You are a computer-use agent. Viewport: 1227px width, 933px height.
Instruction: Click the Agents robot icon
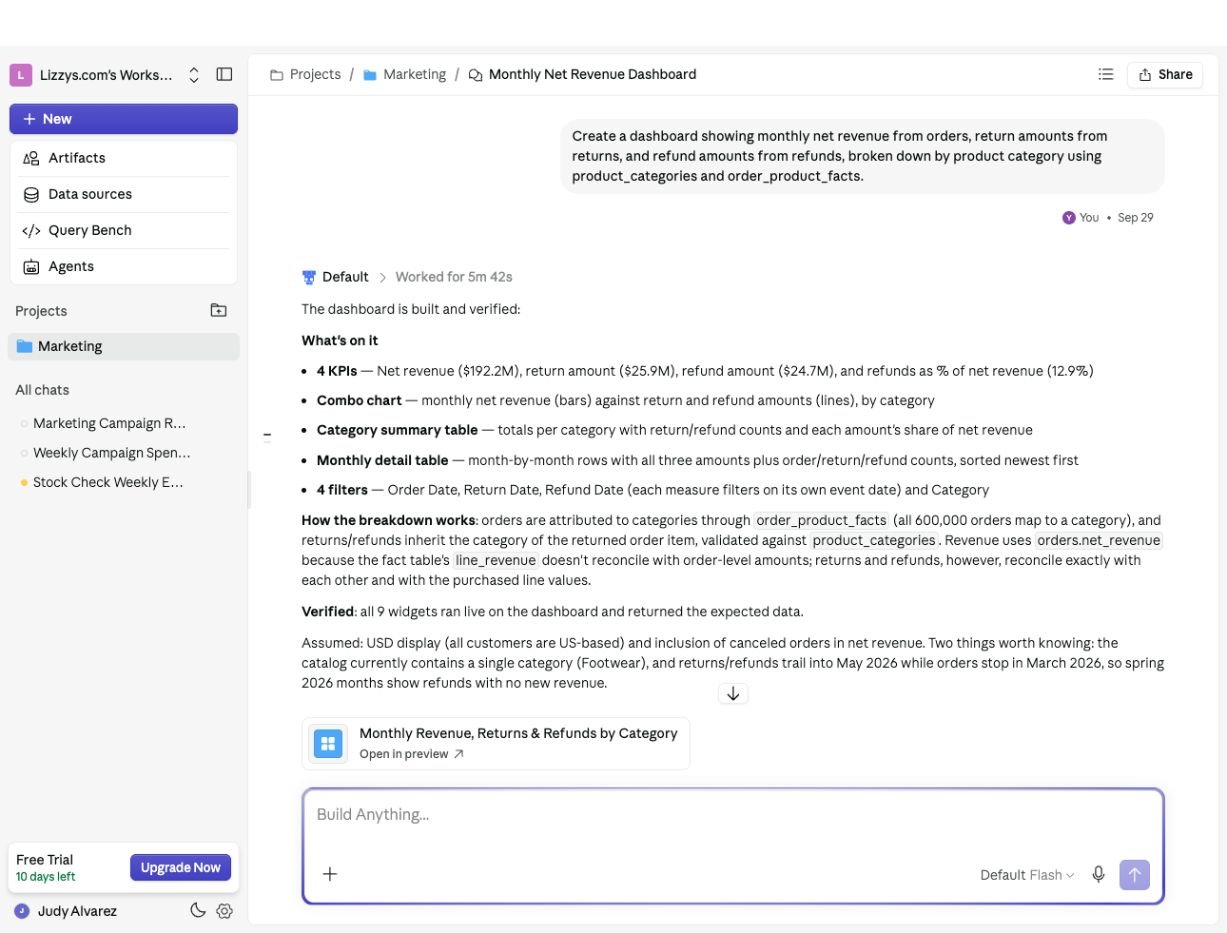pos(31,266)
